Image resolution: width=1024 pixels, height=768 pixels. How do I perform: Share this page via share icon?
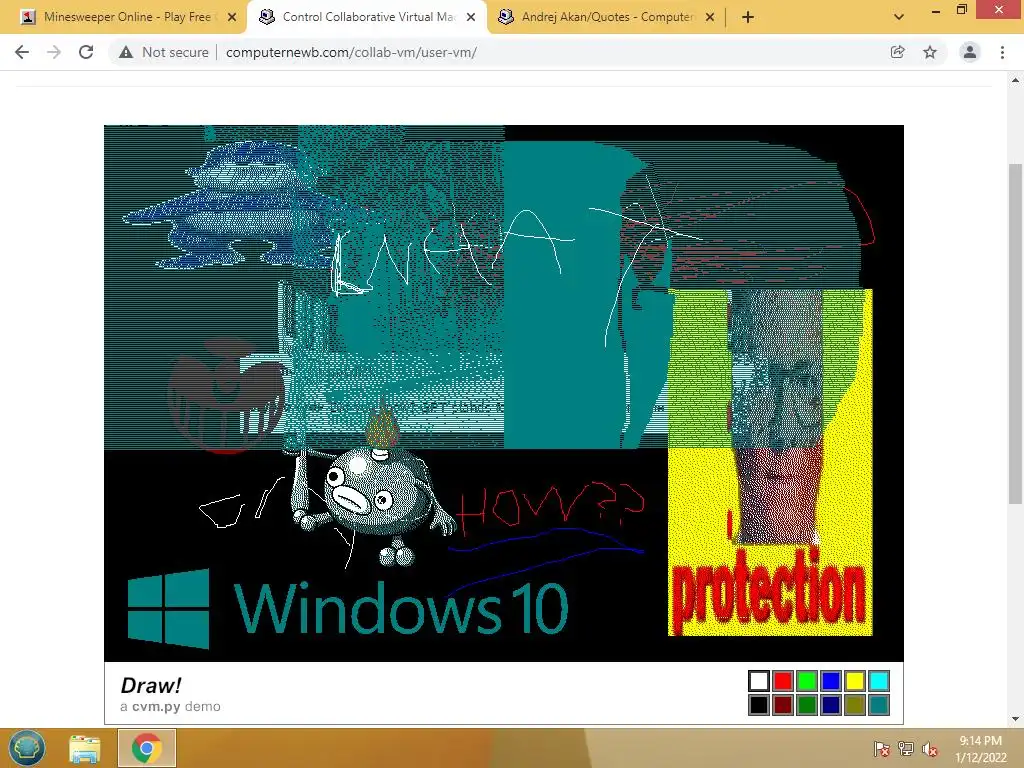click(897, 52)
